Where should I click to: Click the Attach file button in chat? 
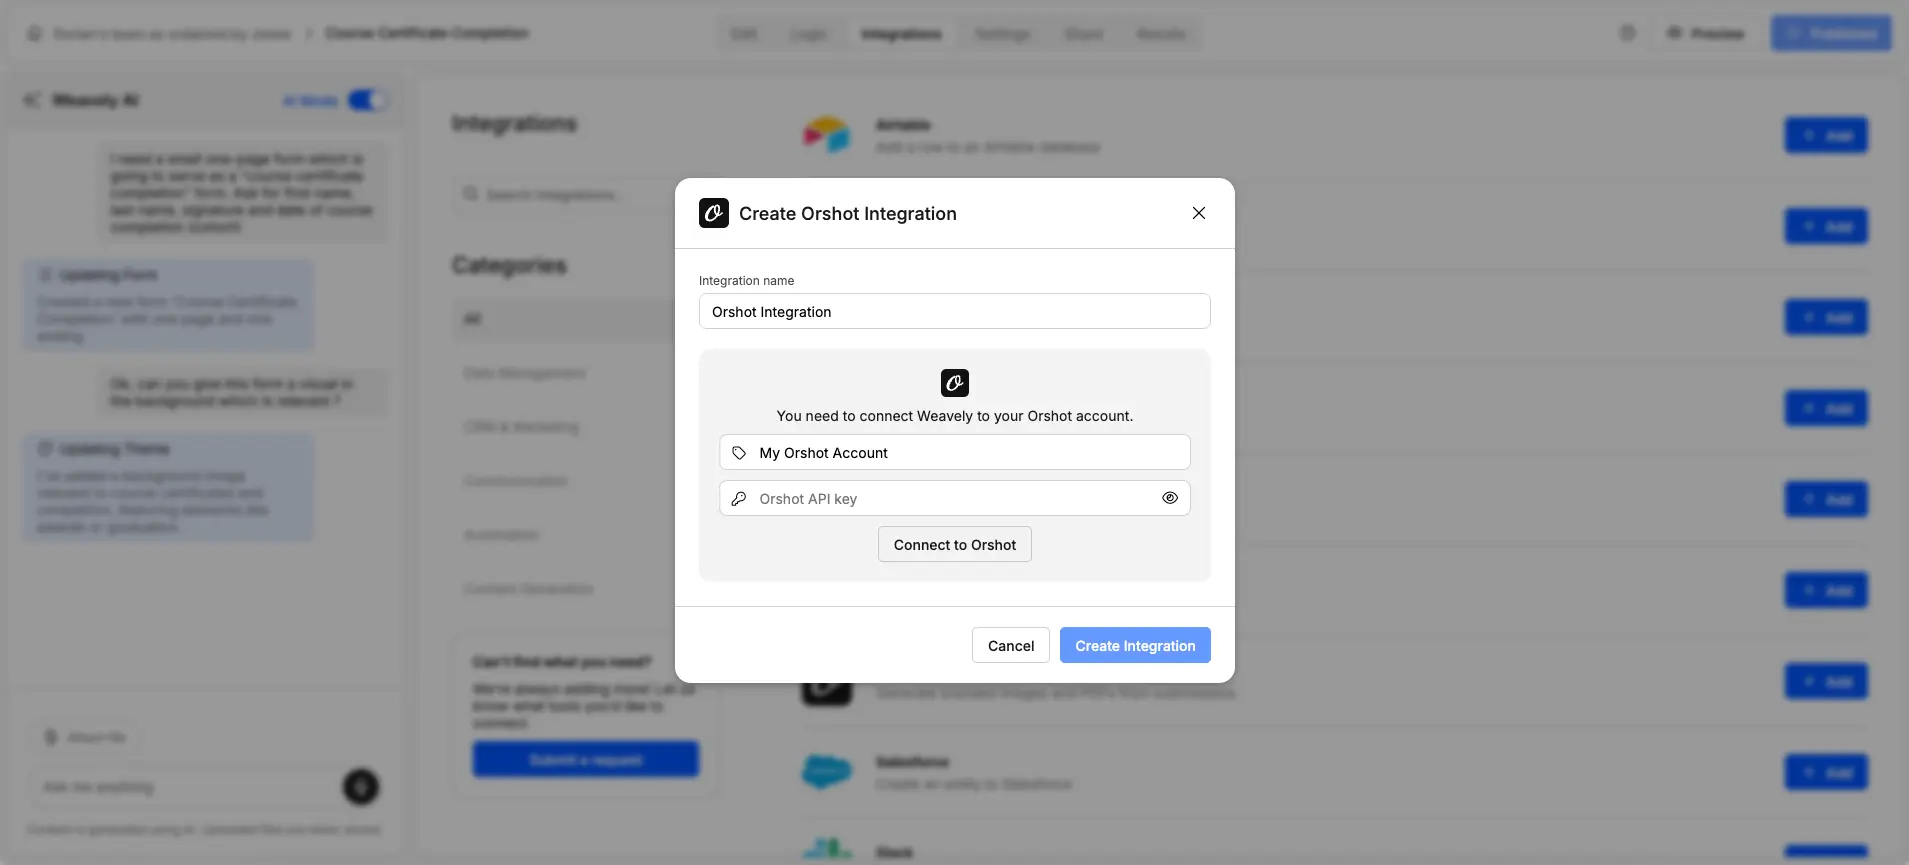point(85,738)
